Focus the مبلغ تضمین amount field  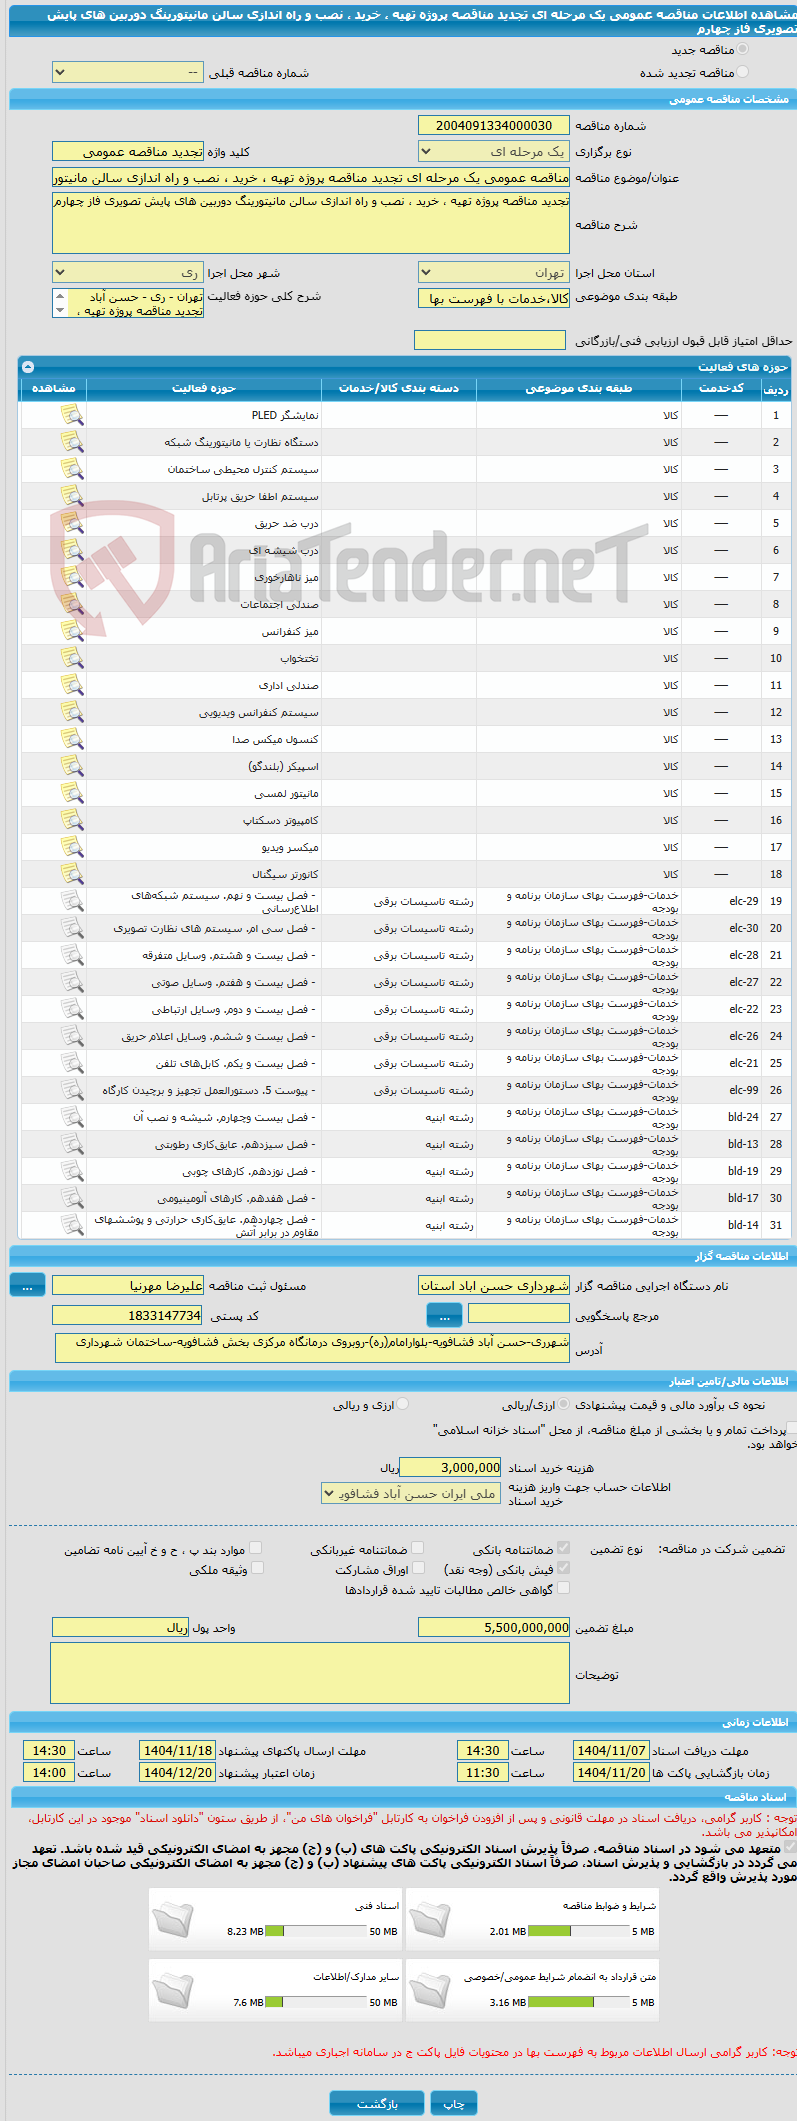pyautogui.click(x=494, y=1627)
